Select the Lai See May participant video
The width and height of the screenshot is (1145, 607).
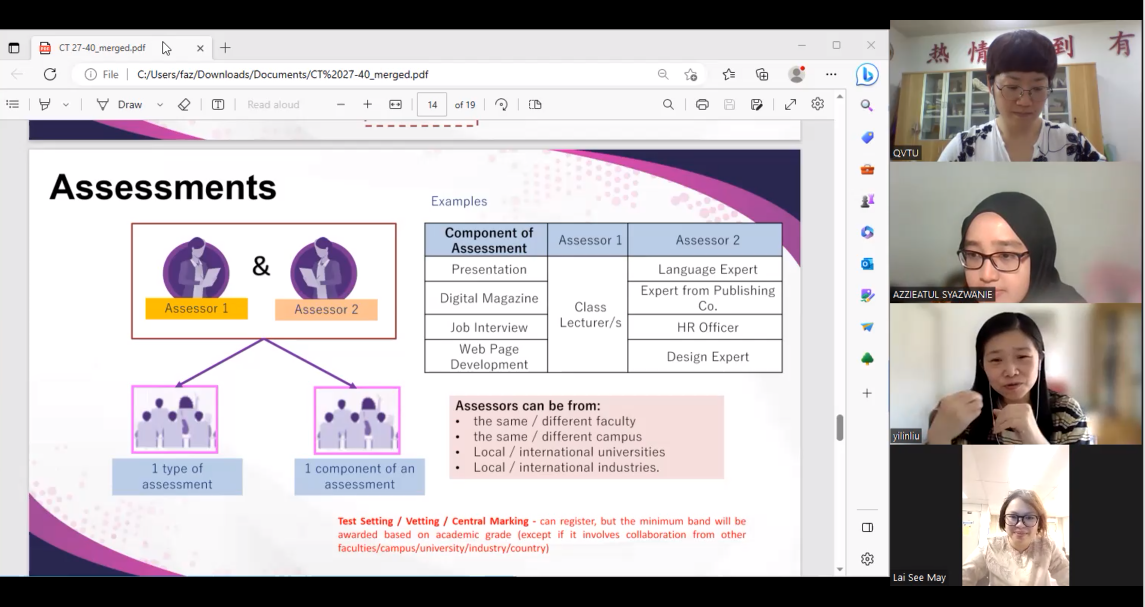1016,516
